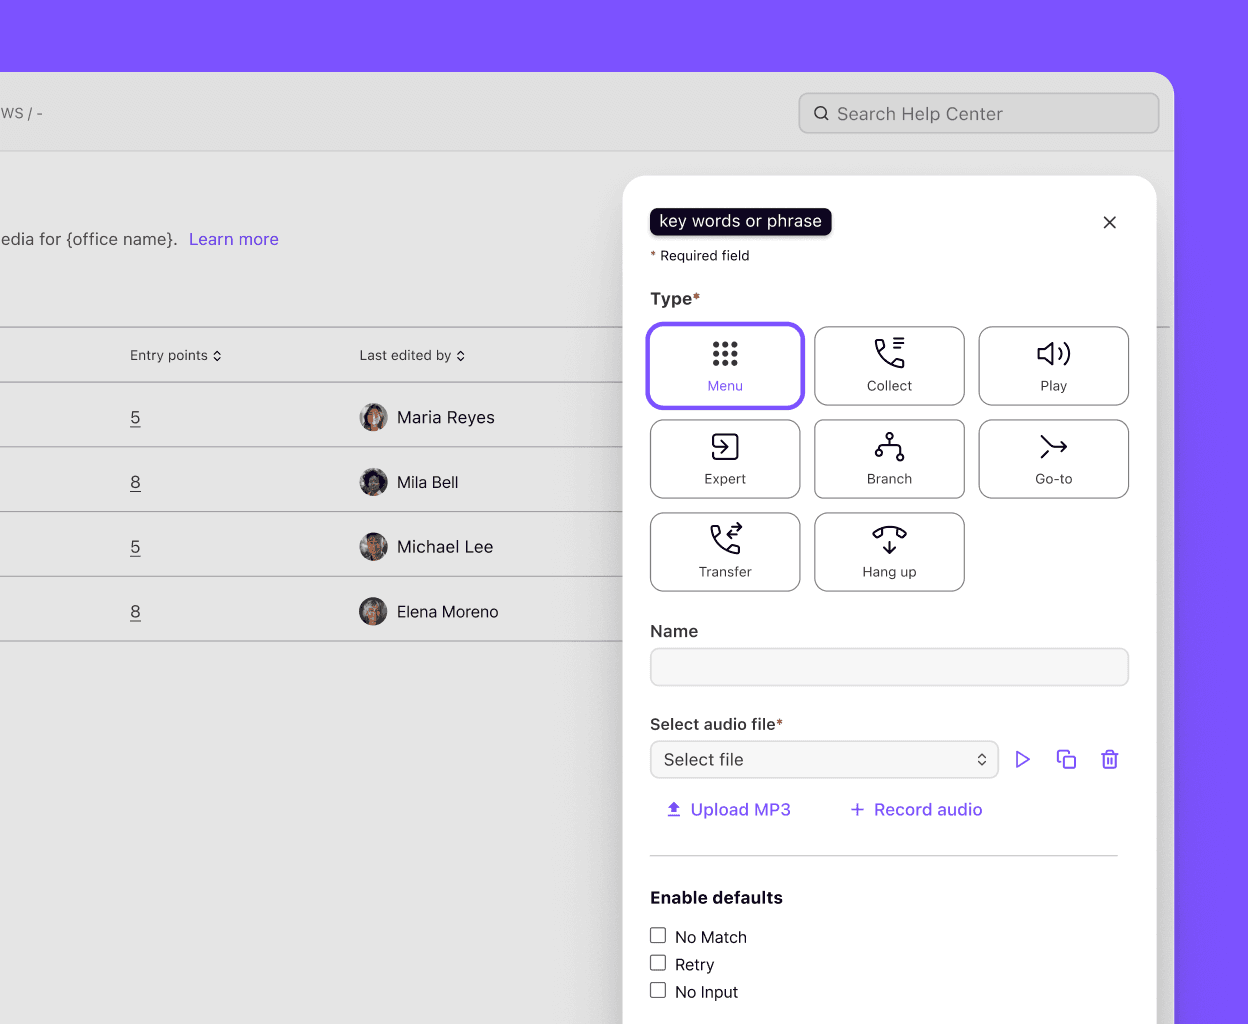Choose the Branch node type
This screenshot has width=1248, height=1024.
click(x=889, y=459)
